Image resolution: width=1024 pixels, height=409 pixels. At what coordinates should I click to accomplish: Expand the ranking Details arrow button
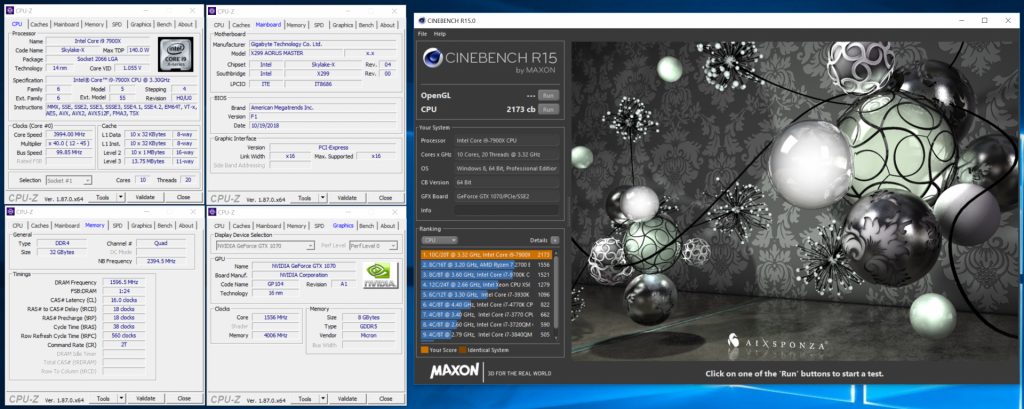tap(556, 240)
